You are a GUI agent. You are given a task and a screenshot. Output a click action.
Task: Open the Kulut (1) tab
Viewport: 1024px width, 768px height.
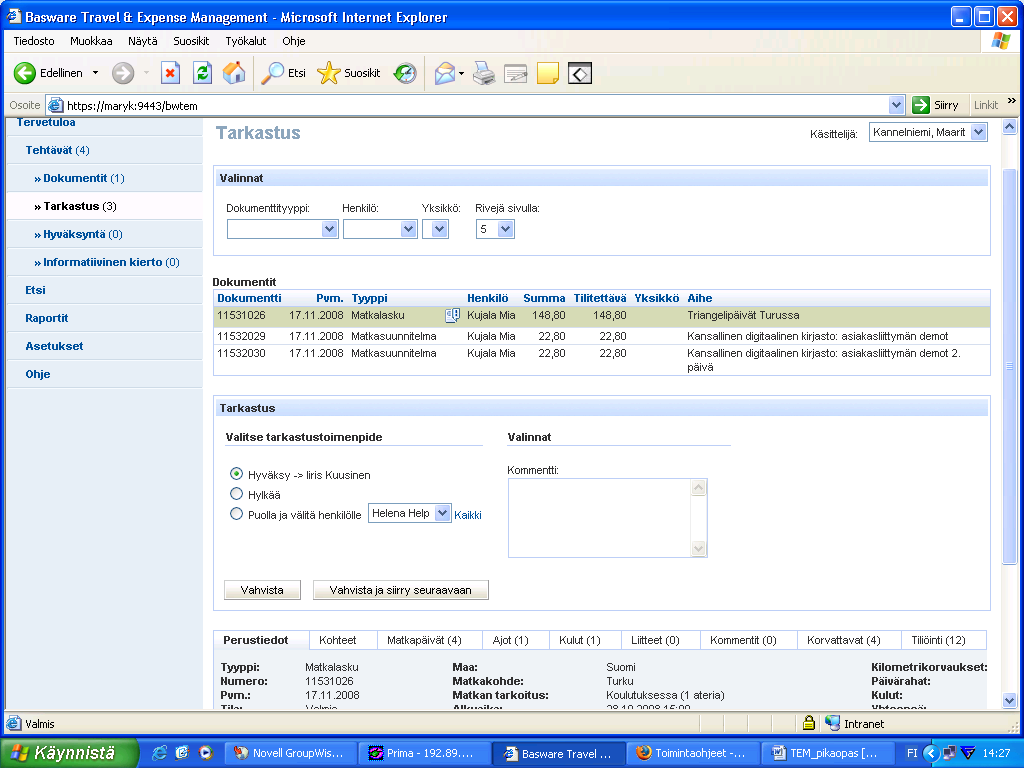pyautogui.click(x=579, y=640)
